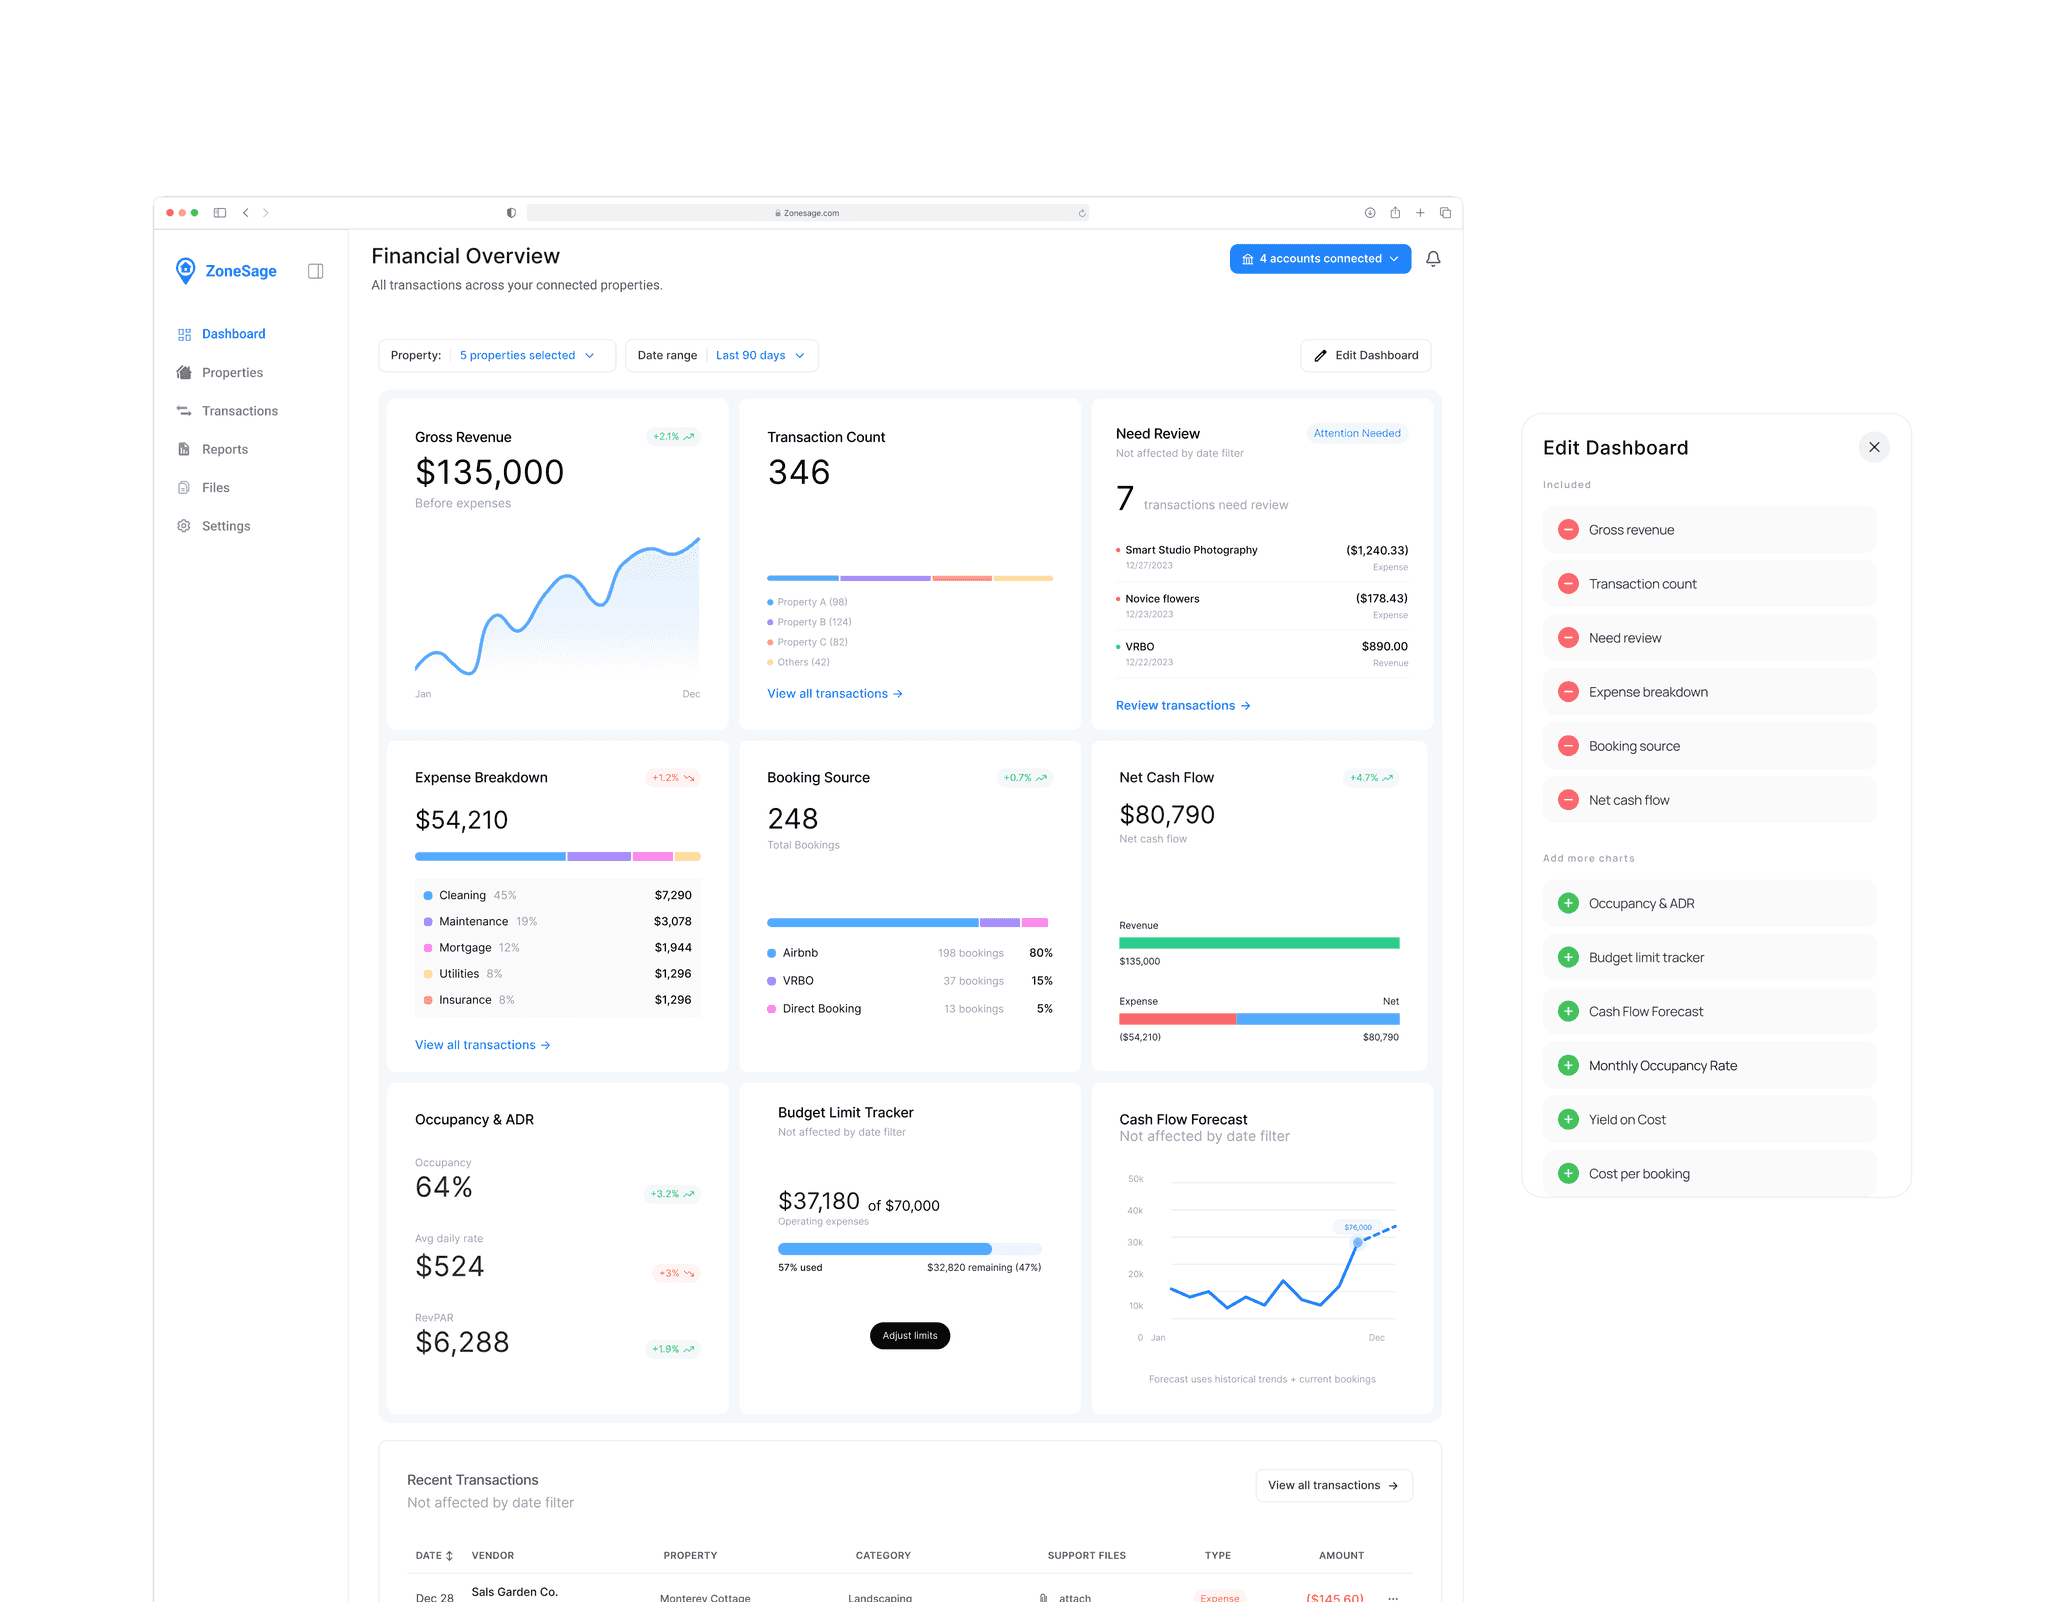
Task: Click the browser privacy shield icon
Action: [x=511, y=213]
